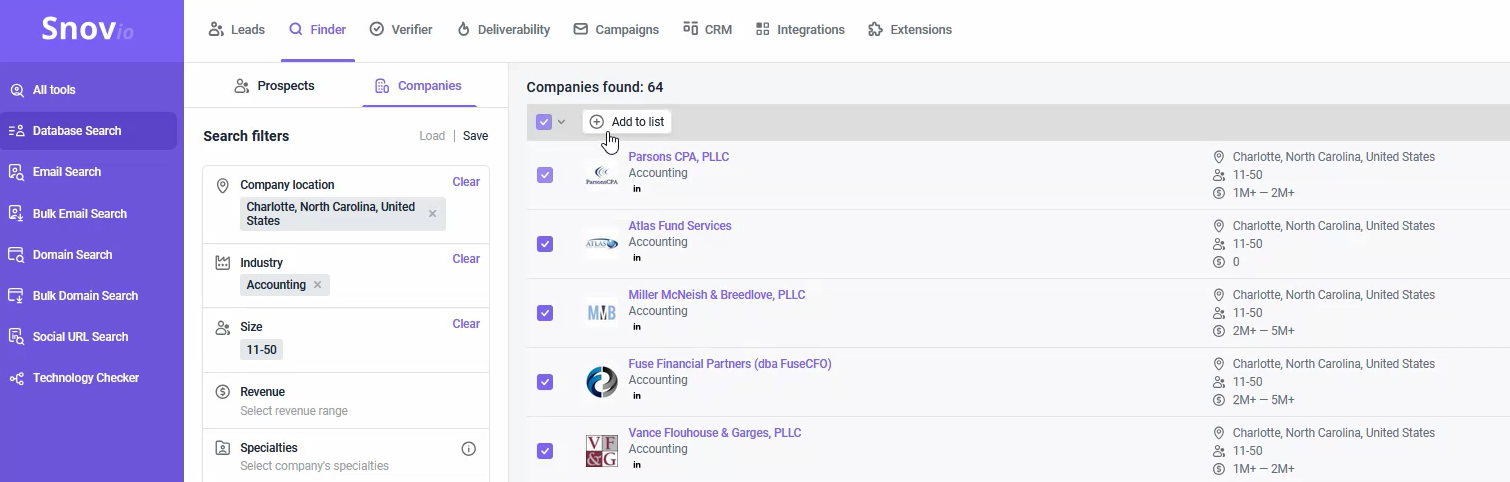The height and width of the screenshot is (482, 1510).
Task: Open Campaigns in top navigation
Action: [x=616, y=30]
